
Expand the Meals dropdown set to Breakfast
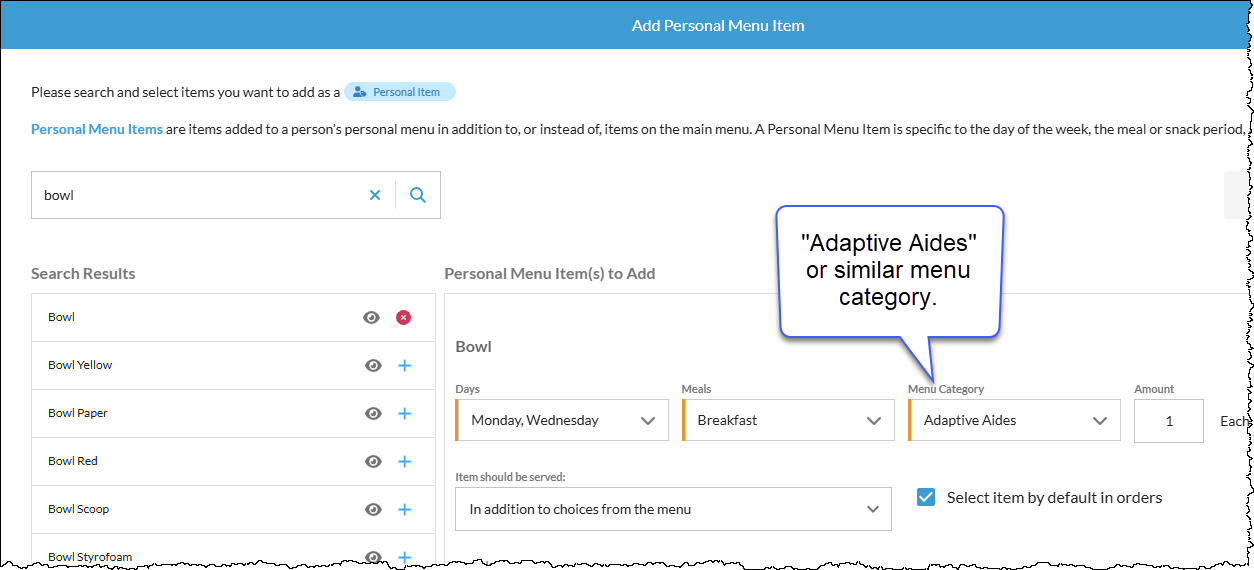(x=788, y=420)
